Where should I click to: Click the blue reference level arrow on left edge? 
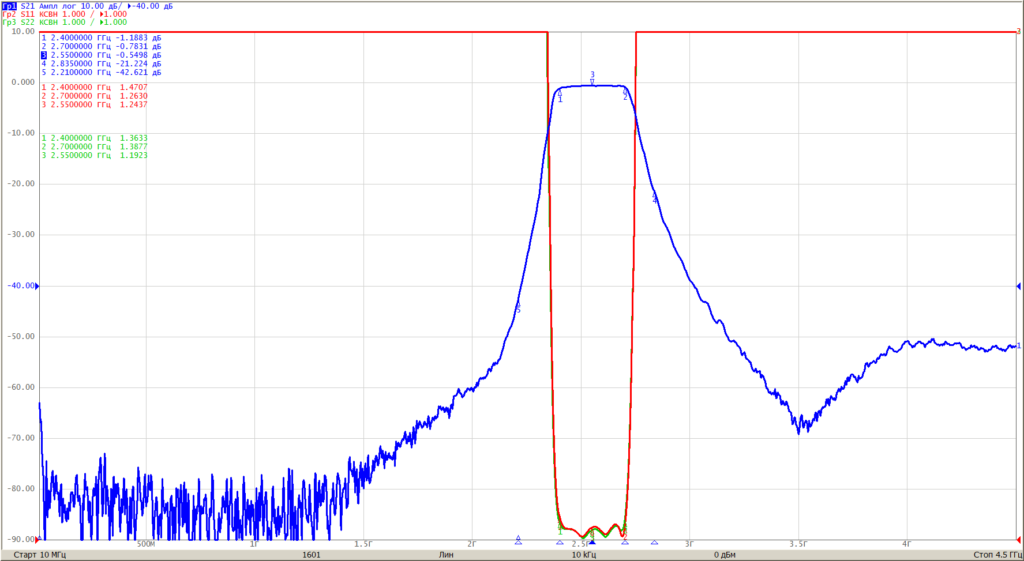pos(37,286)
